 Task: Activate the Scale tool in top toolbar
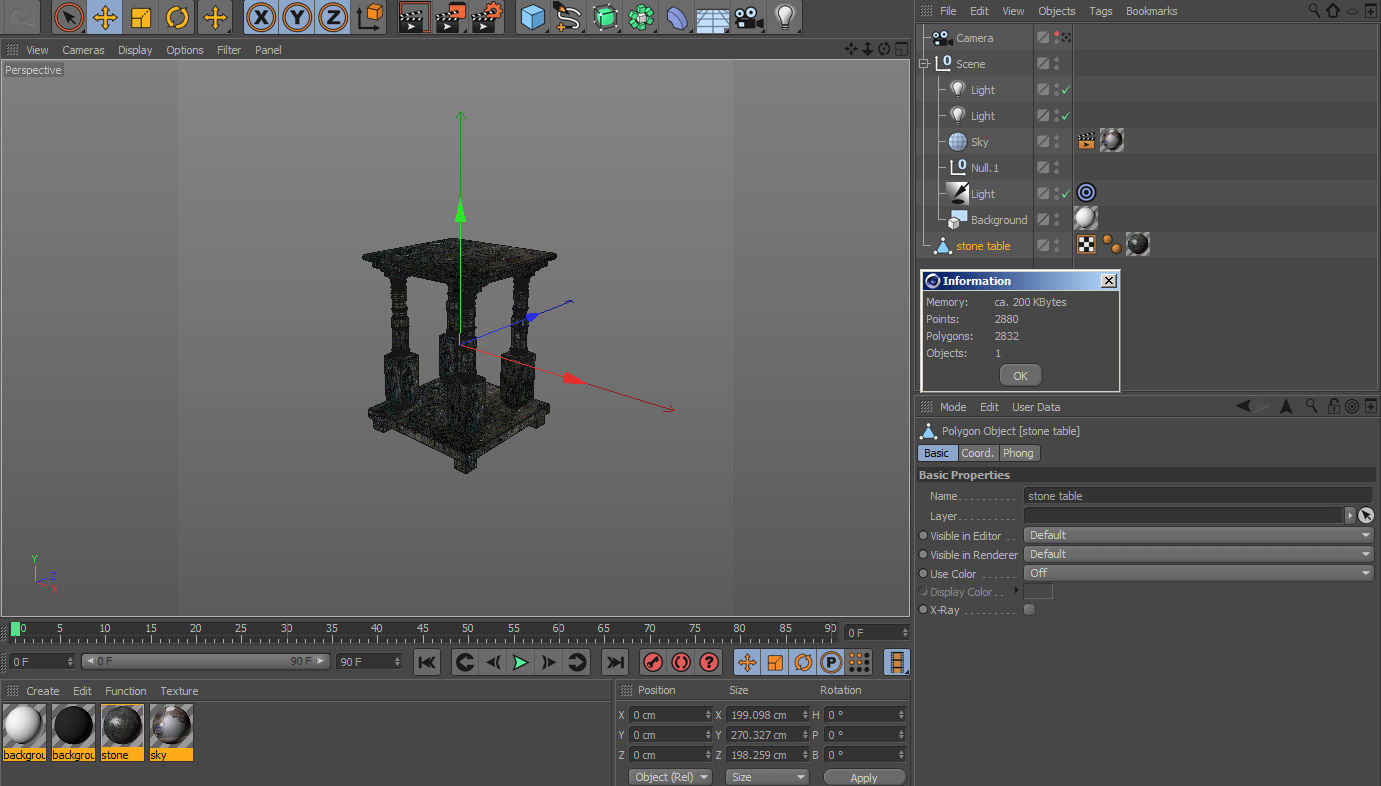click(141, 17)
